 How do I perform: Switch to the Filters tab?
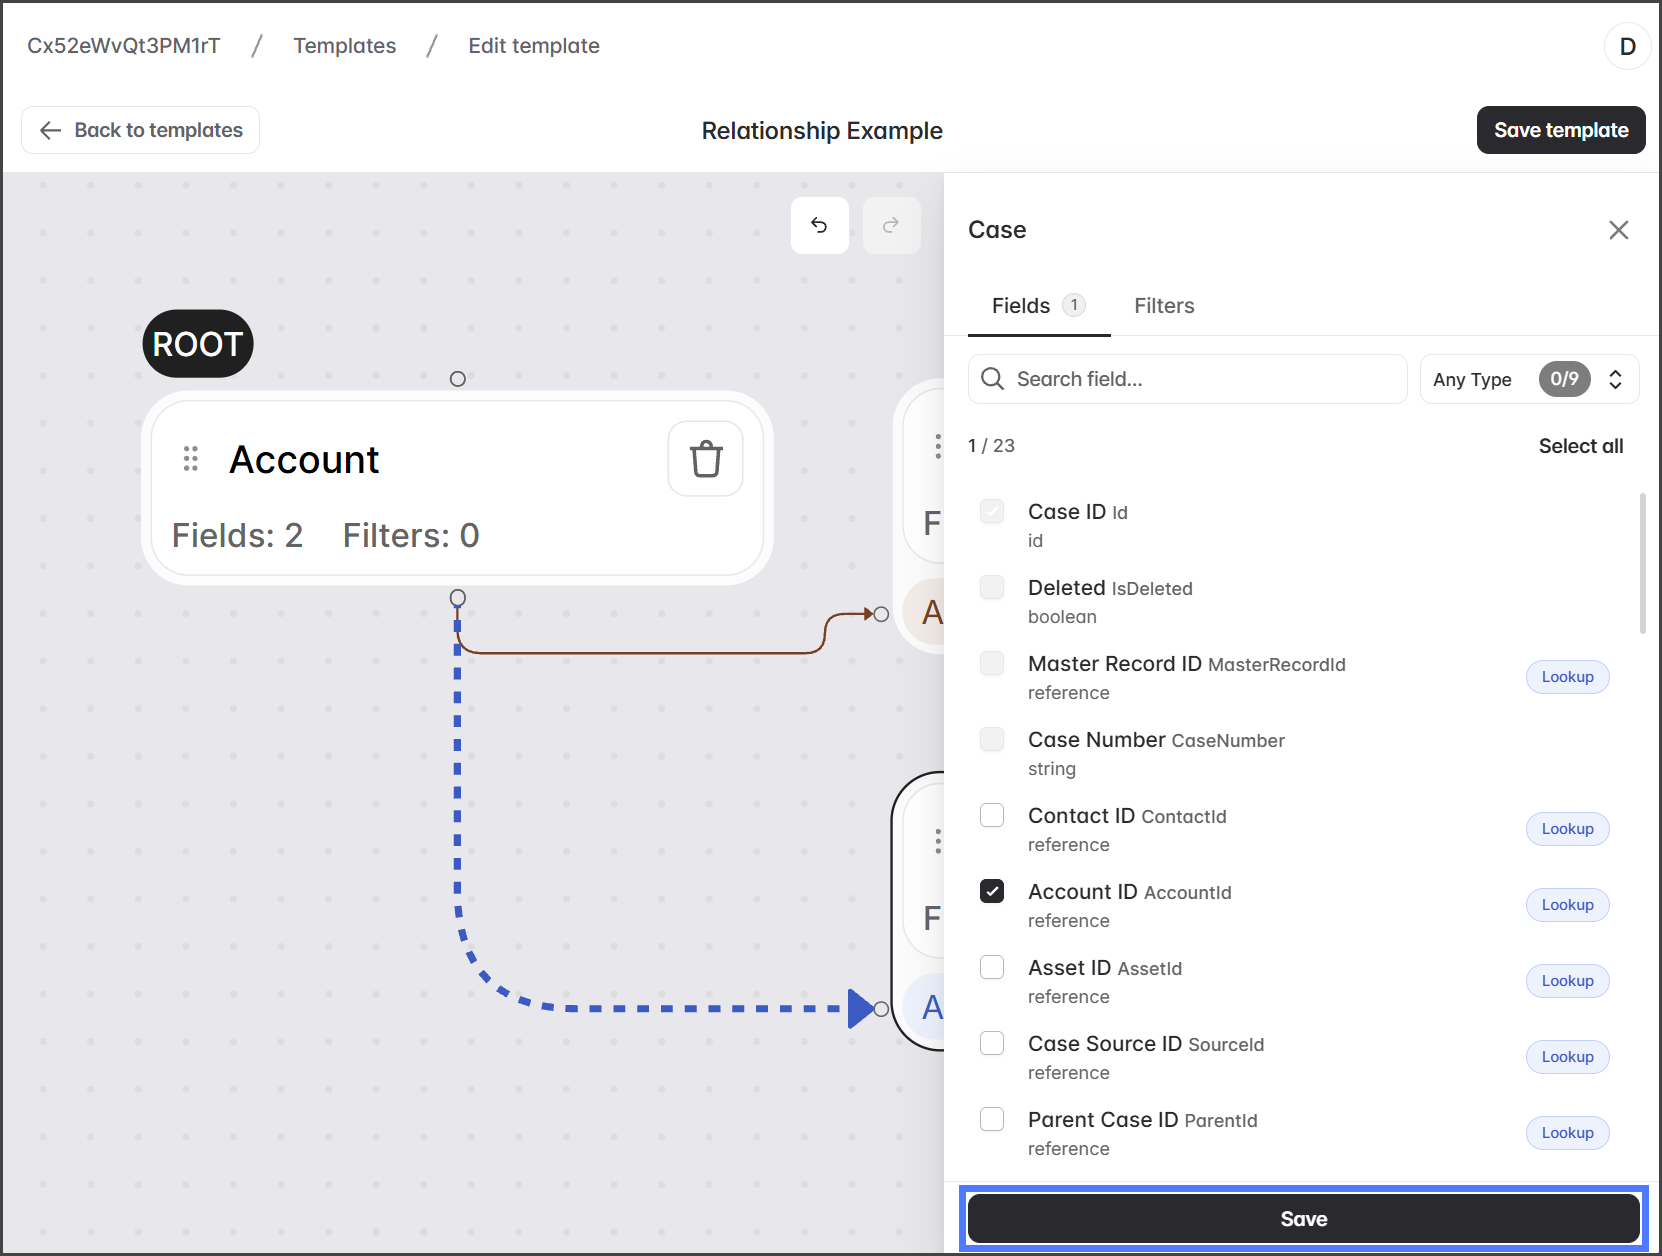[x=1163, y=306]
